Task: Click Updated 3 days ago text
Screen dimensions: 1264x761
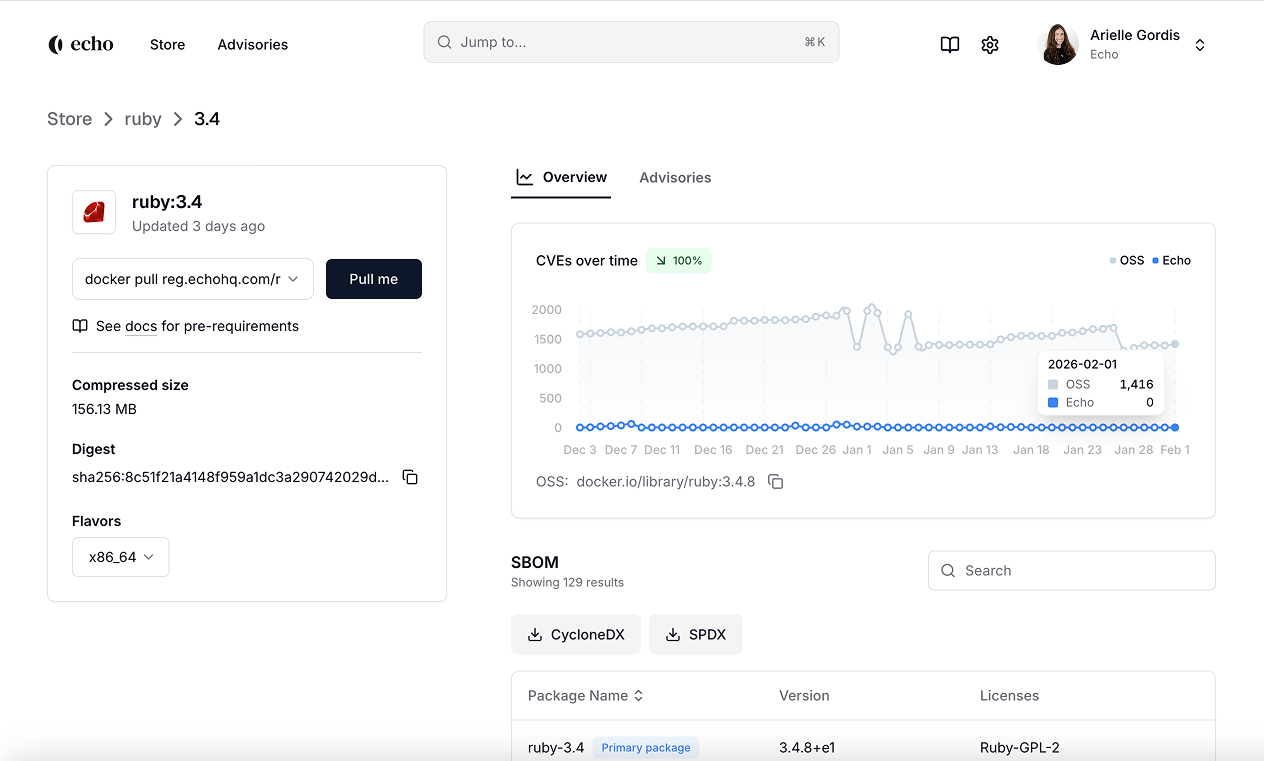Action: click(198, 226)
